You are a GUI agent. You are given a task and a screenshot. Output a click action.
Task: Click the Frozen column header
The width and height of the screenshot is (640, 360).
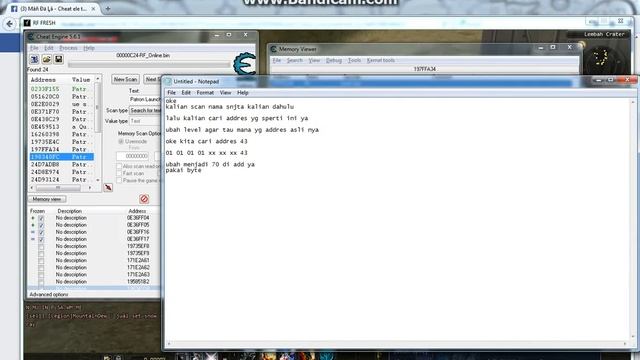(37, 211)
